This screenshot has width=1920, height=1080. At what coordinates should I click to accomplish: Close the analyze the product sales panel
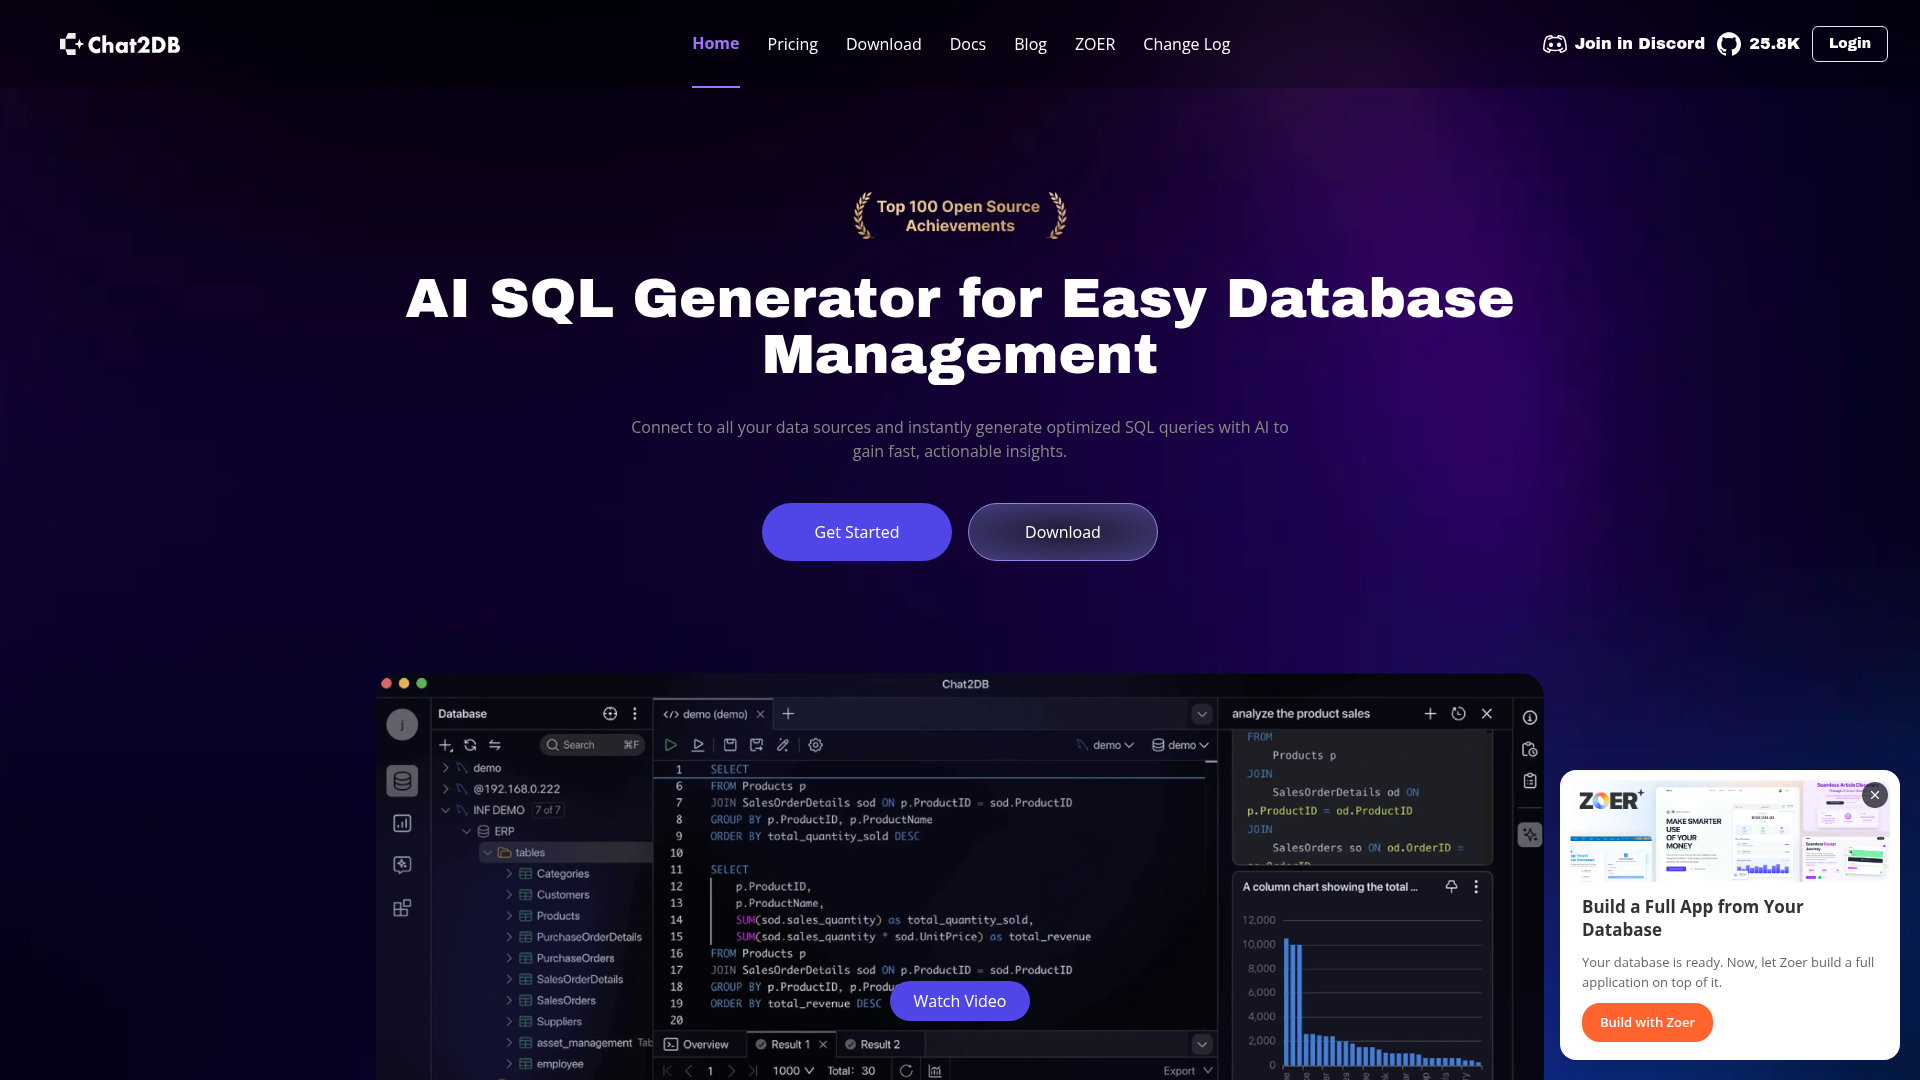pyautogui.click(x=1487, y=713)
